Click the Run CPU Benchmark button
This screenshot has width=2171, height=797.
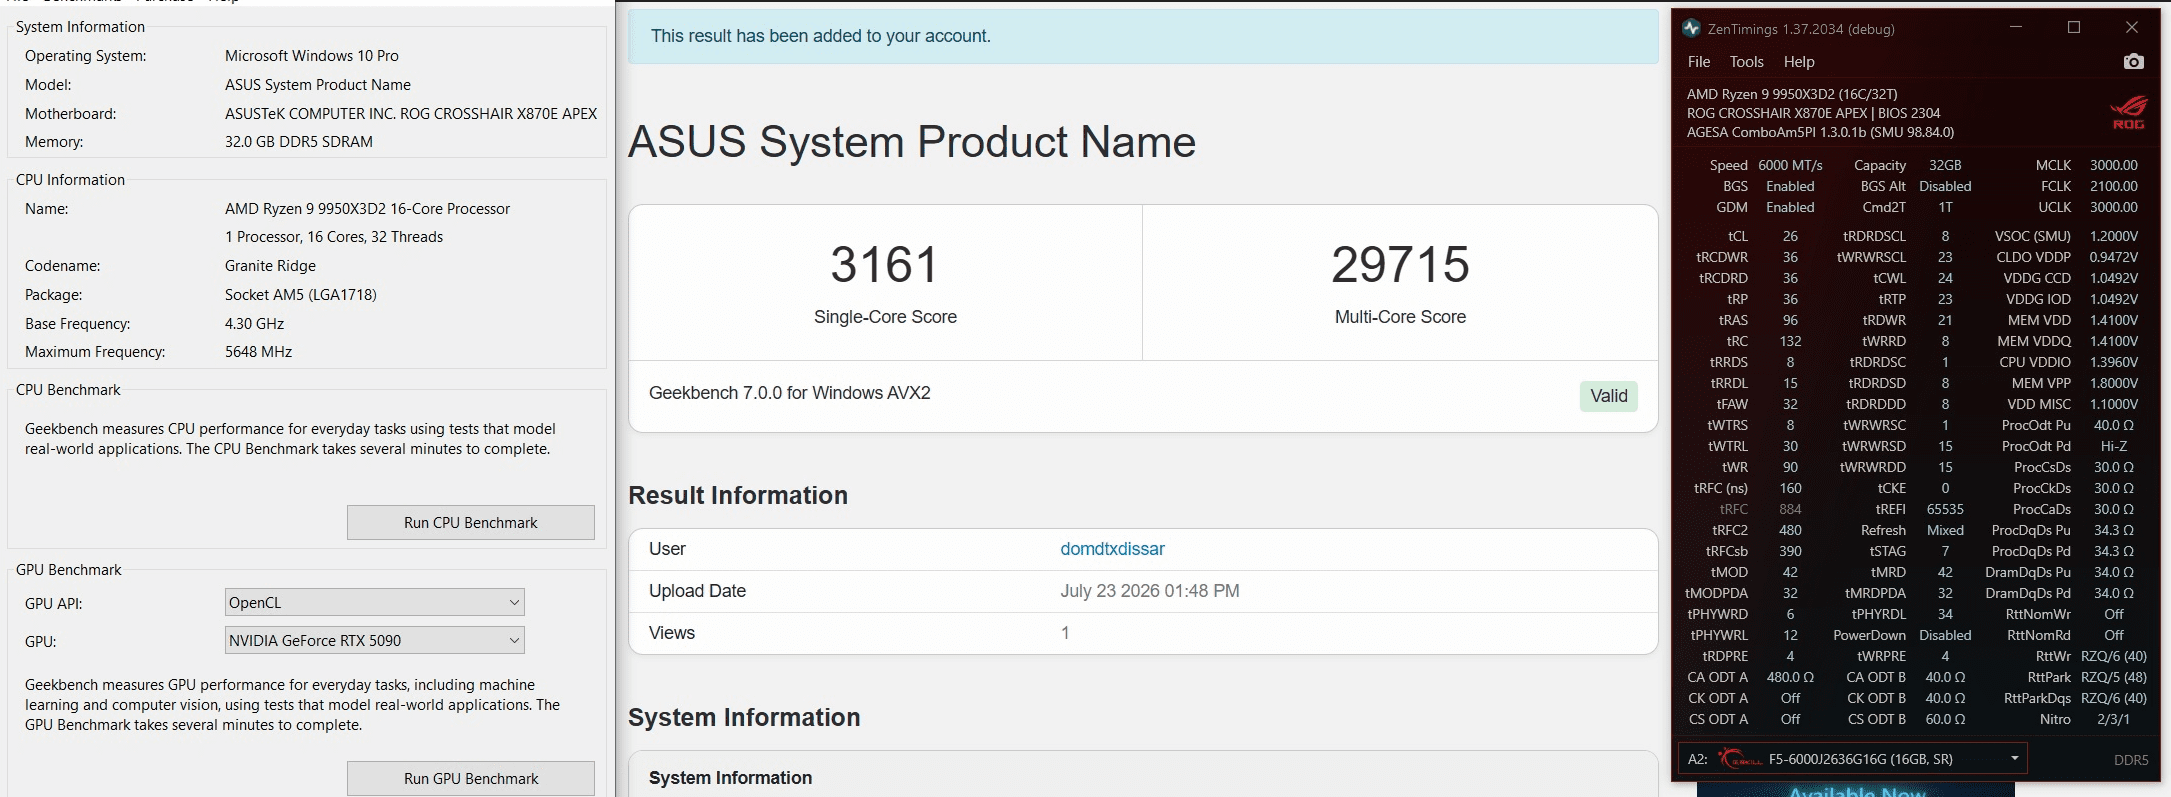coord(471,522)
